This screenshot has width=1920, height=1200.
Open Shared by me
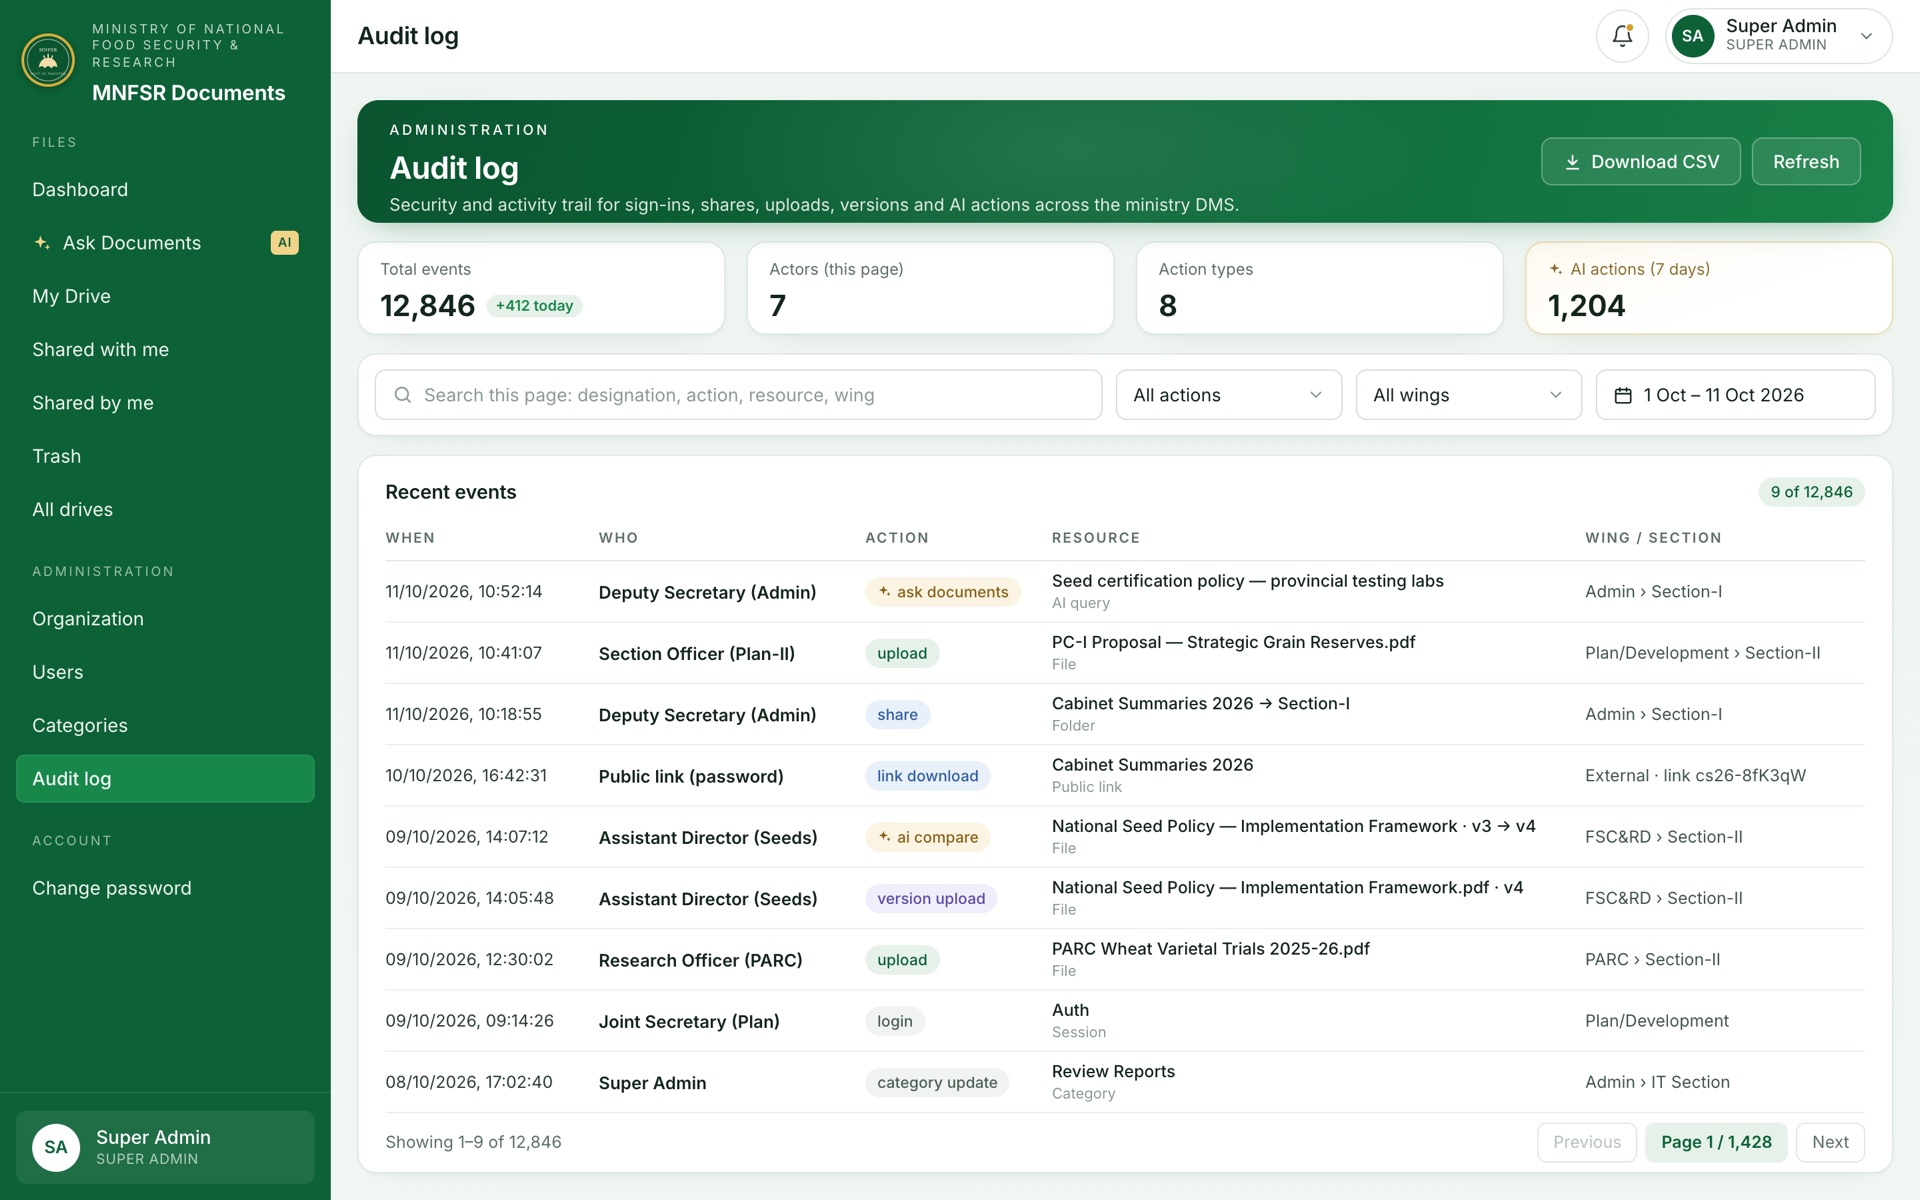click(x=165, y=403)
